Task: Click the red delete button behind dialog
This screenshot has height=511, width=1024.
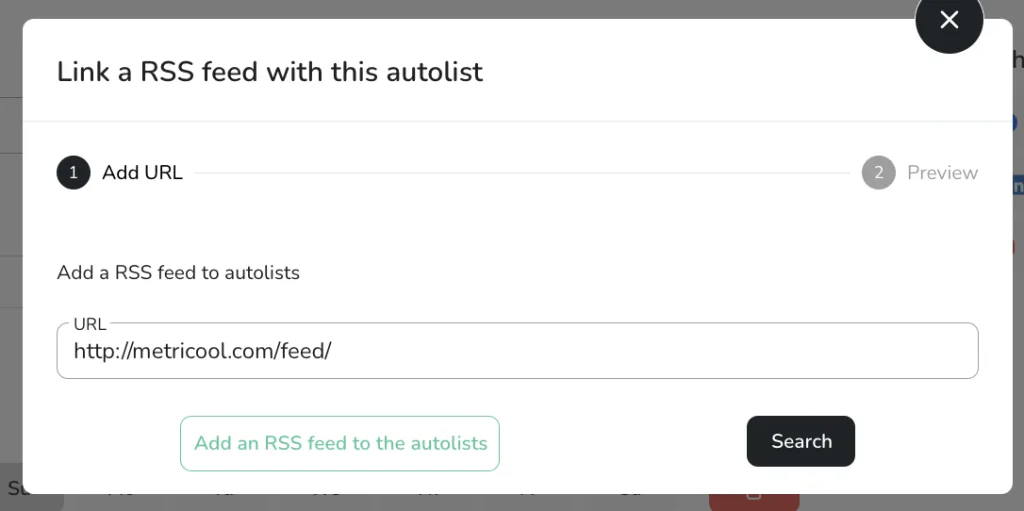Action: click(754, 502)
